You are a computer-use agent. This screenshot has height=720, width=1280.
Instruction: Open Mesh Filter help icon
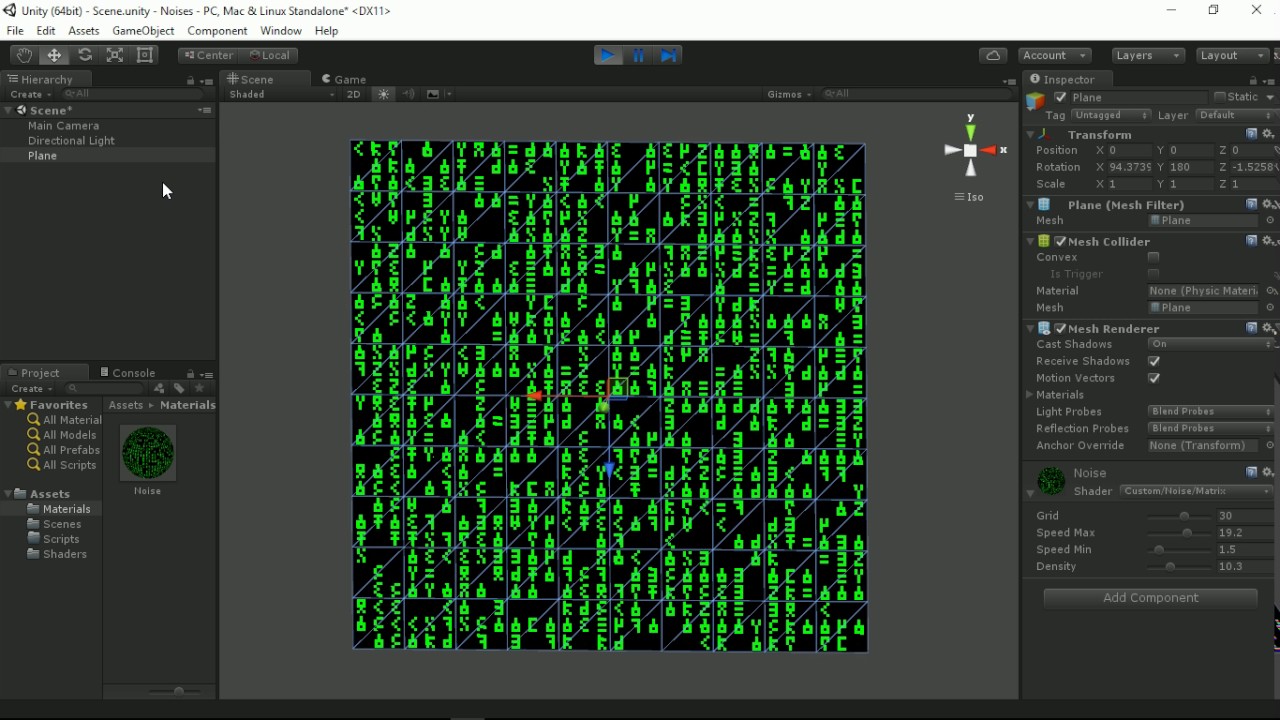click(x=1251, y=204)
